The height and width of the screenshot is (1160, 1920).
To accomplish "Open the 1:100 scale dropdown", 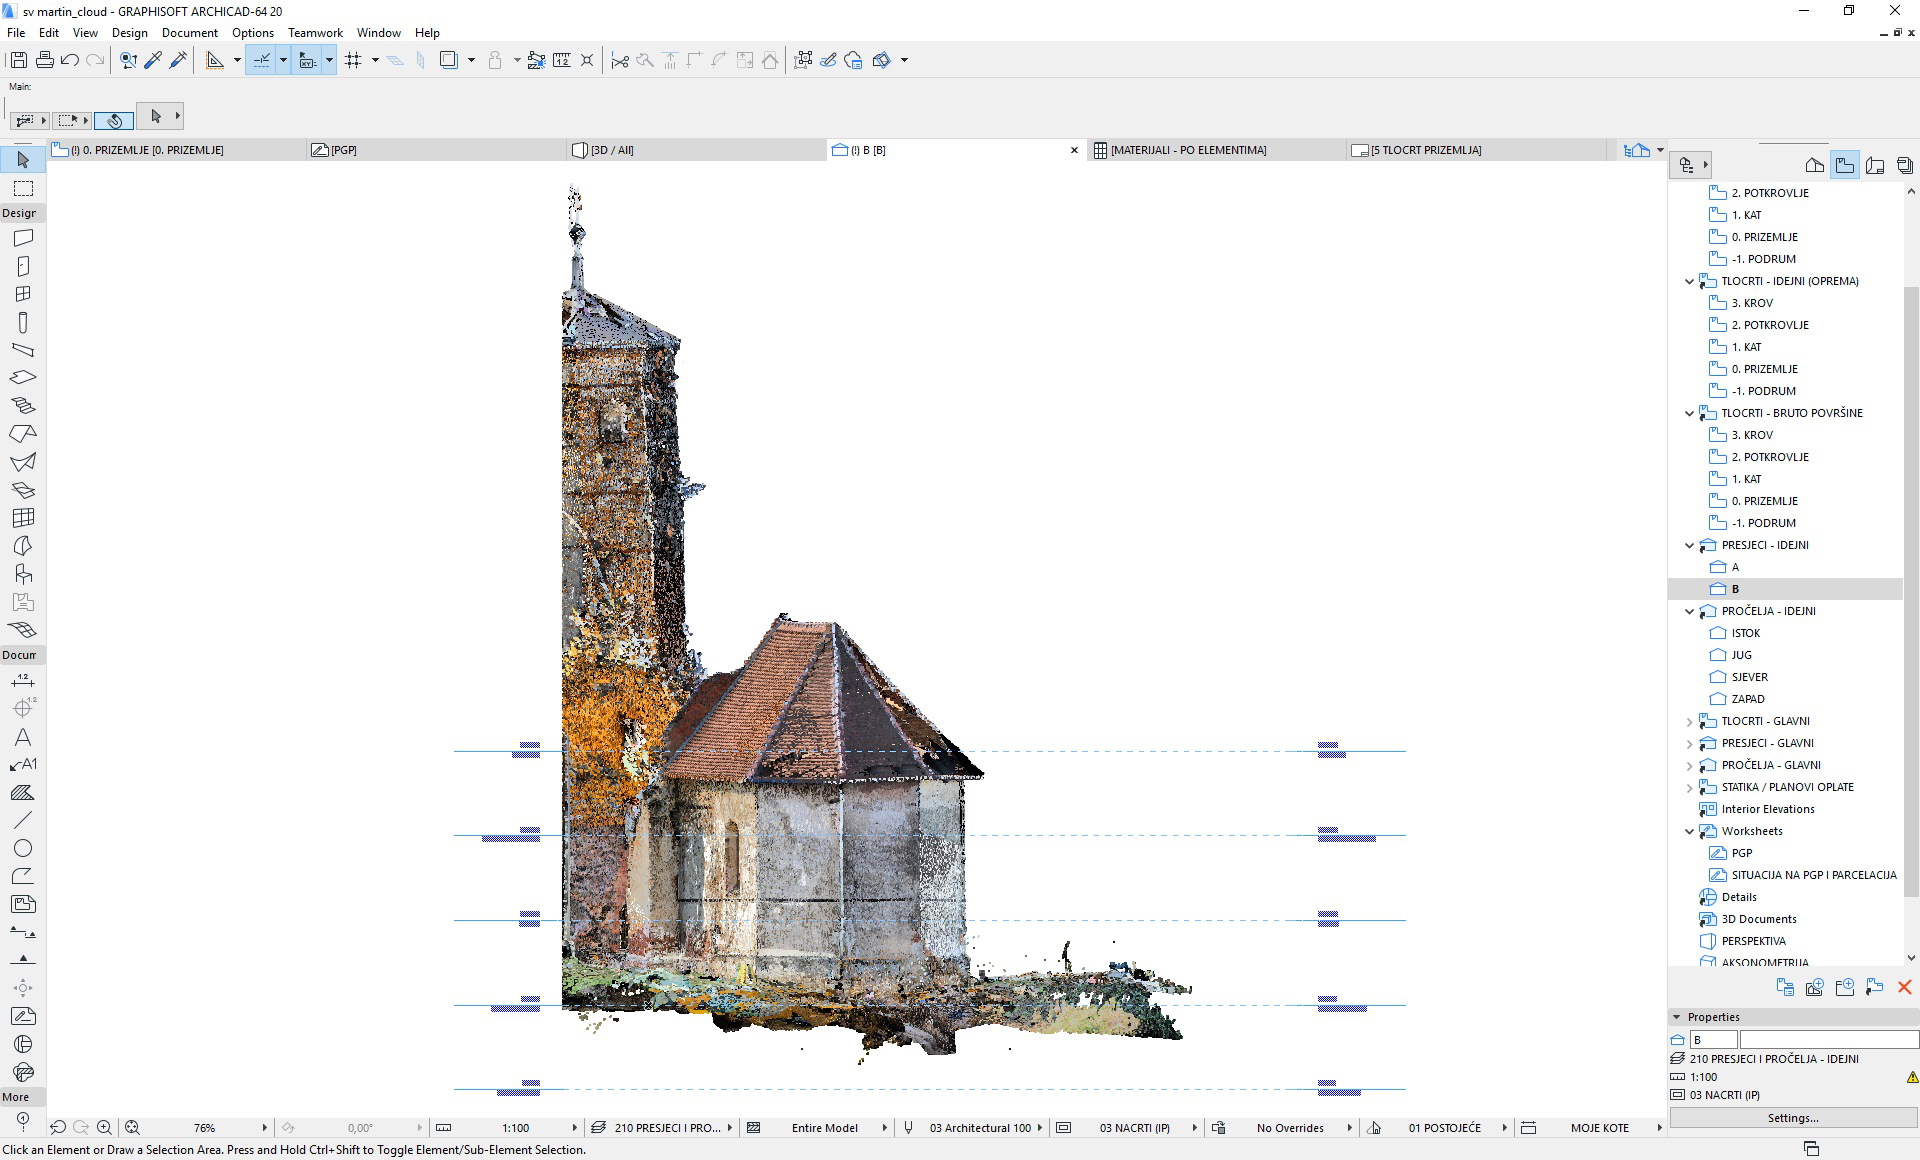I will point(574,1128).
